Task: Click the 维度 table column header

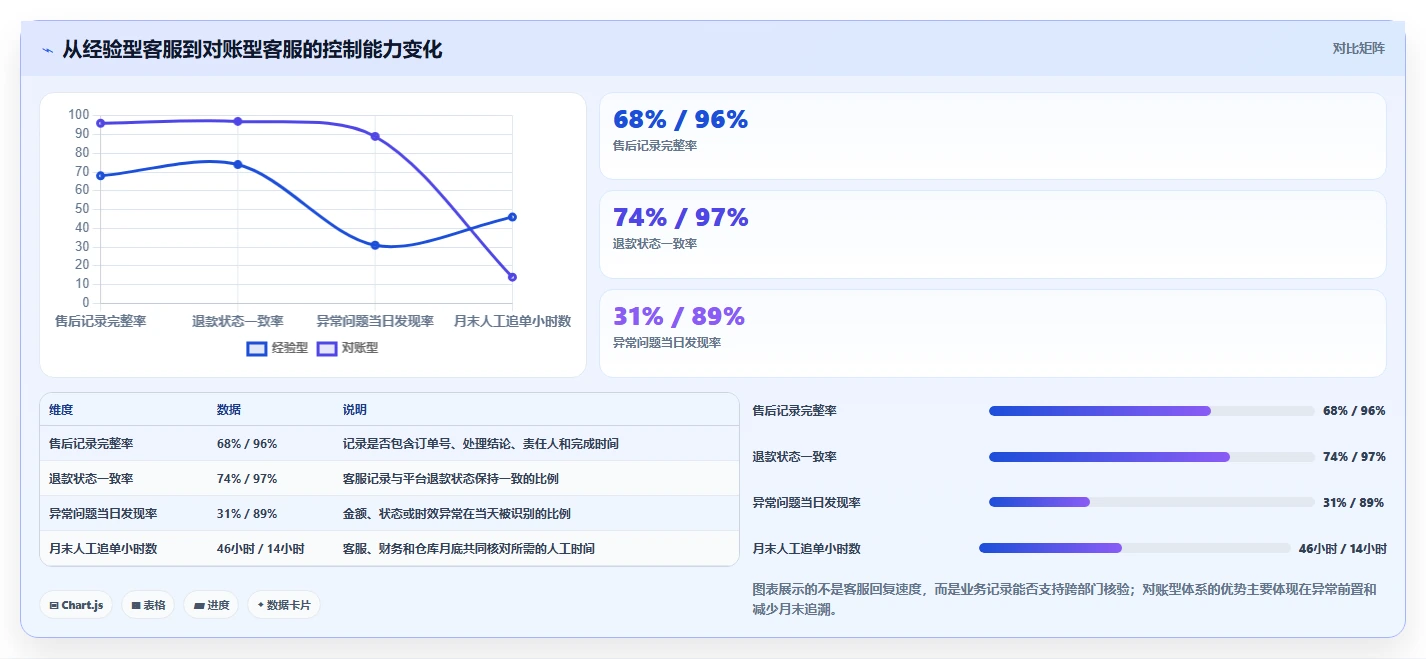Action: [x=61, y=410]
